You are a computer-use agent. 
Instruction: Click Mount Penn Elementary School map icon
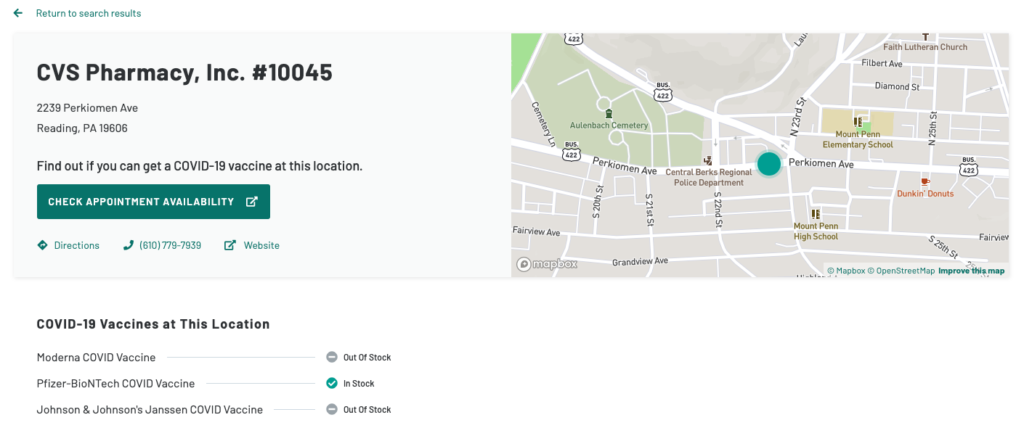[x=857, y=122]
